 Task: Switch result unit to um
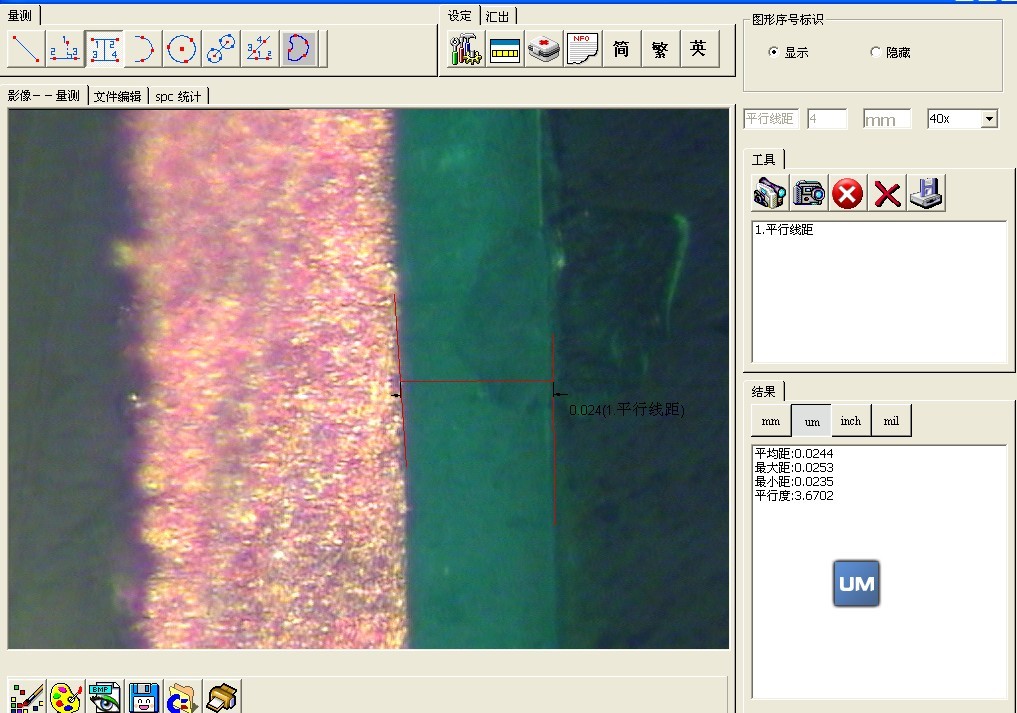(x=811, y=422)
